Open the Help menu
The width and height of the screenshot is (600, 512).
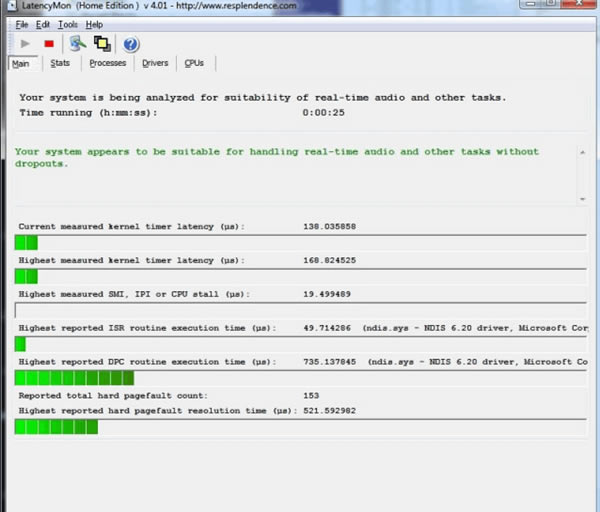(94, 24)
